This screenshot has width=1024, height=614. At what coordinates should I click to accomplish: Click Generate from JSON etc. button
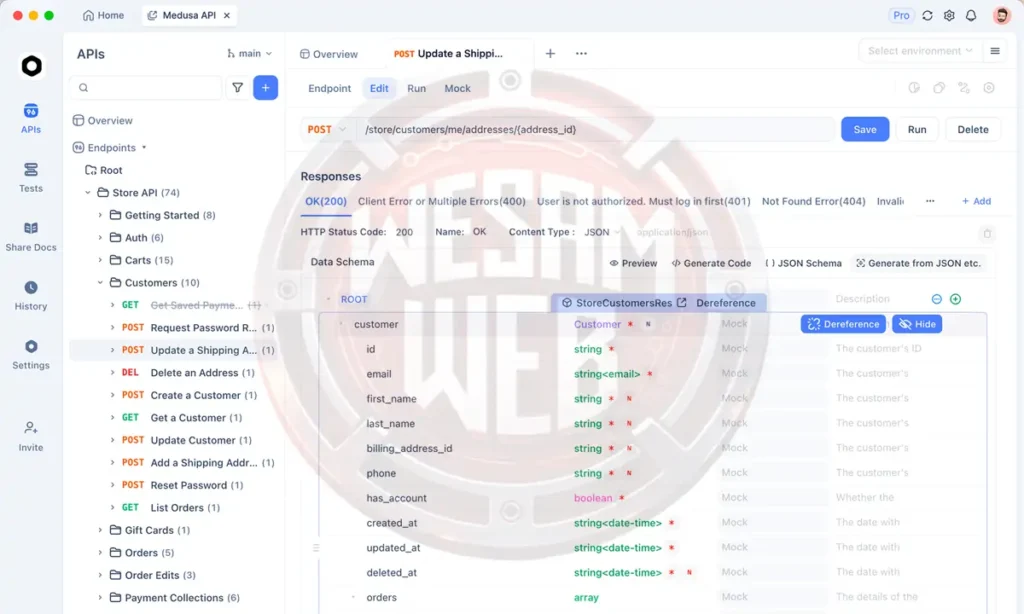pos(918,263)
